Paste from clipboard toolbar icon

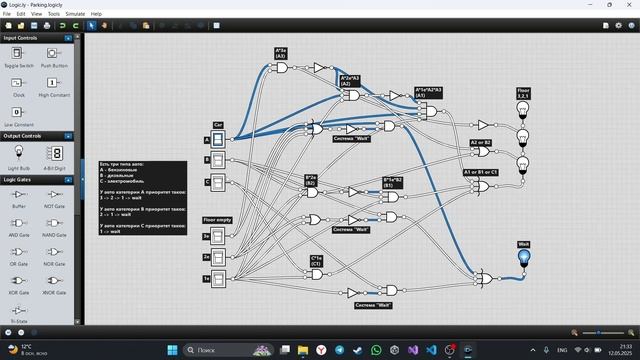[146, 26]
